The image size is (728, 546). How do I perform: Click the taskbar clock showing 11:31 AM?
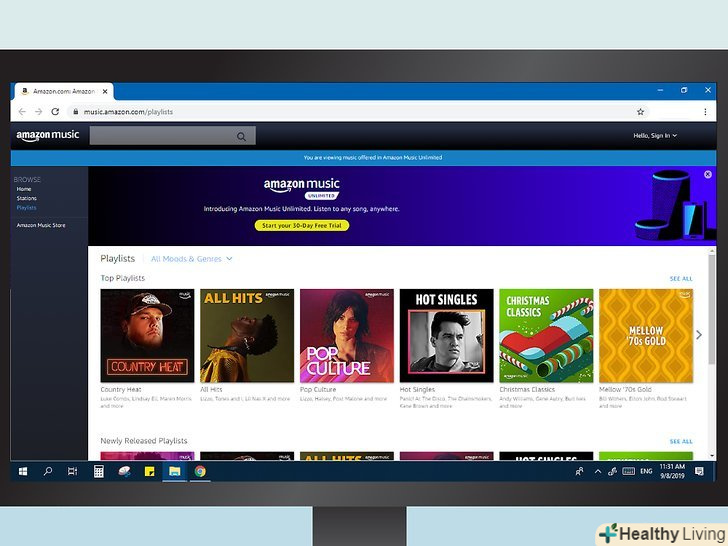672,471
